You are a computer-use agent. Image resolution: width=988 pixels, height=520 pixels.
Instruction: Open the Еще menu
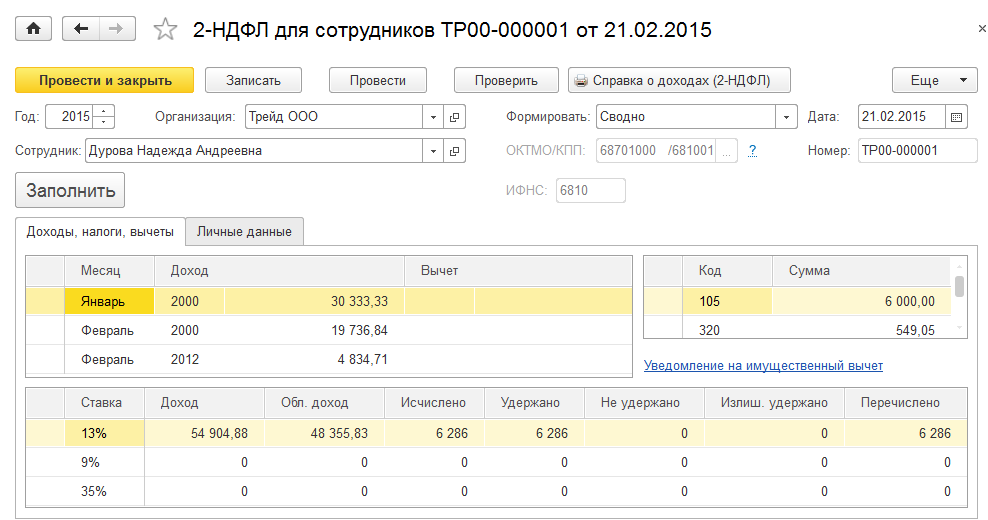(x=934, y=80)
